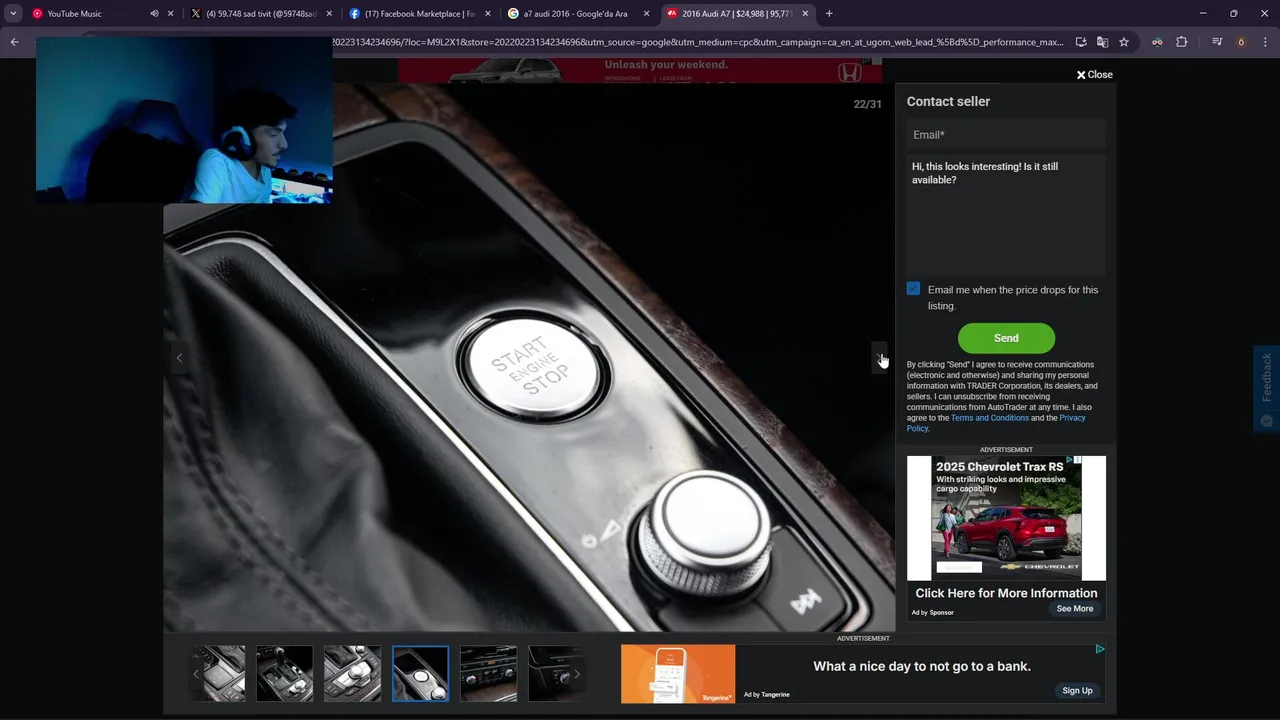The height and width of the screenshot is (720, 1280).
Task: Select the first touchpad thumbnail in strip
Action: pos(224,673)
